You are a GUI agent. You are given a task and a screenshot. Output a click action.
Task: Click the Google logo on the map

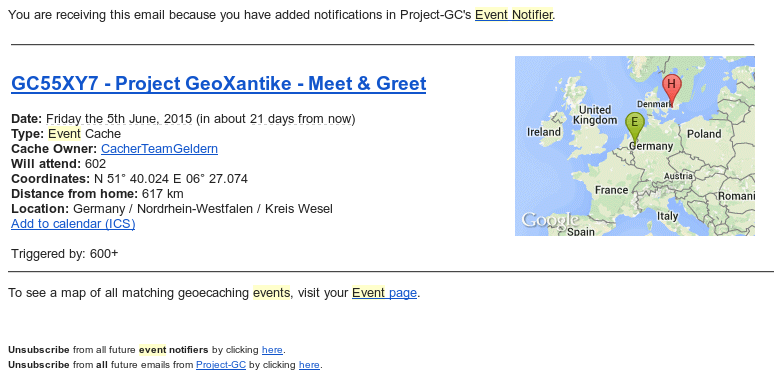(550, 220)
